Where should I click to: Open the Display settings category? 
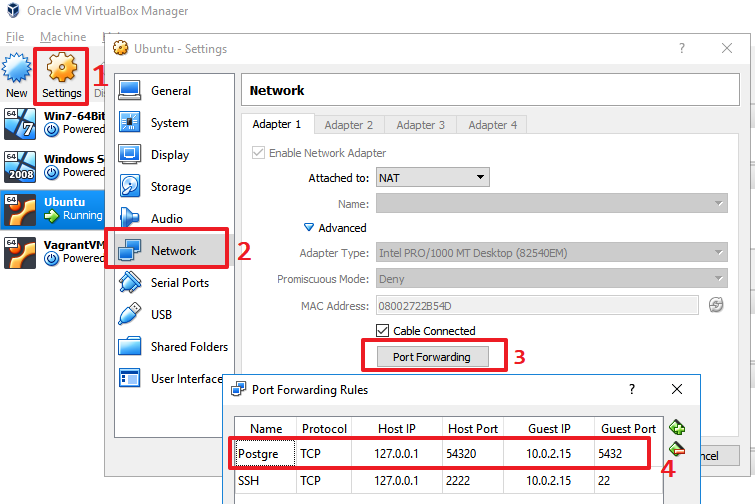coord(169,155)
